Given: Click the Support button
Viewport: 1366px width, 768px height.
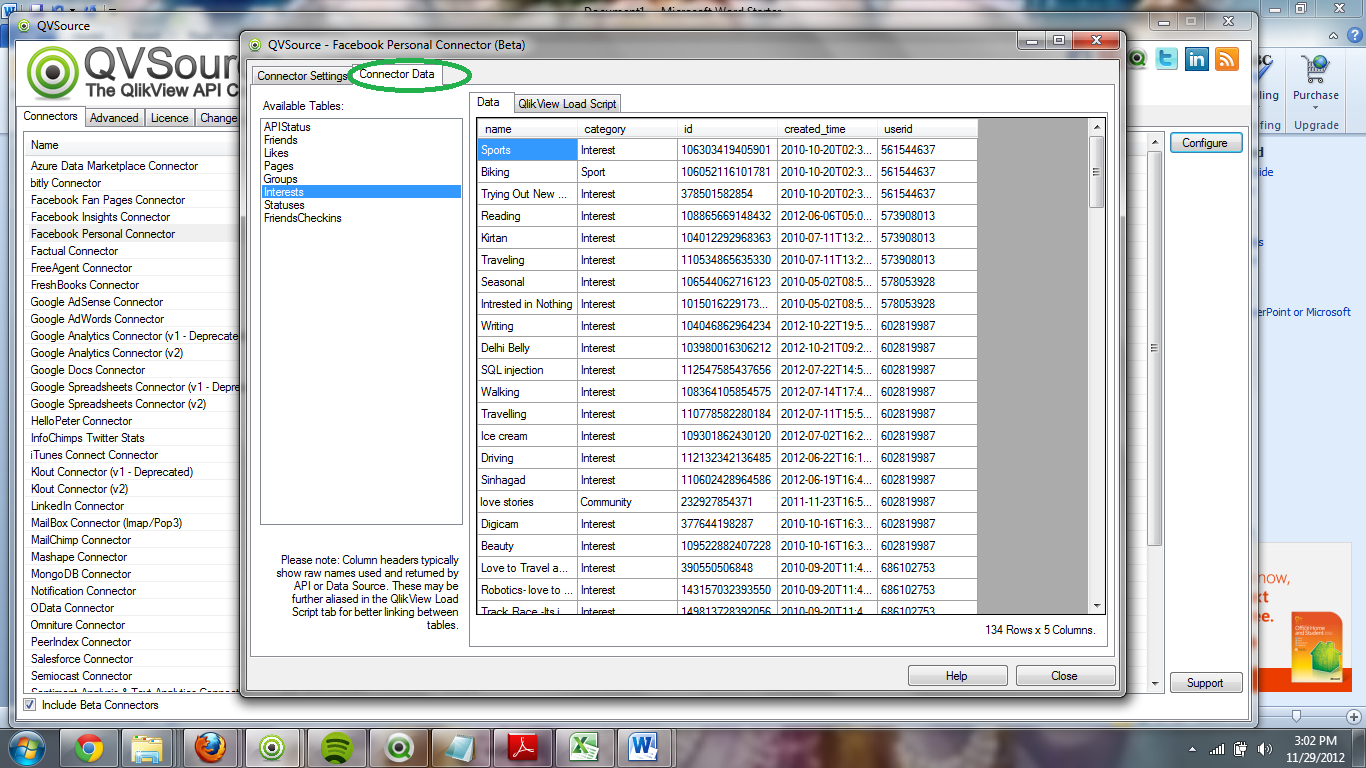Looking at the screenshot, I should coord(1205,683).
